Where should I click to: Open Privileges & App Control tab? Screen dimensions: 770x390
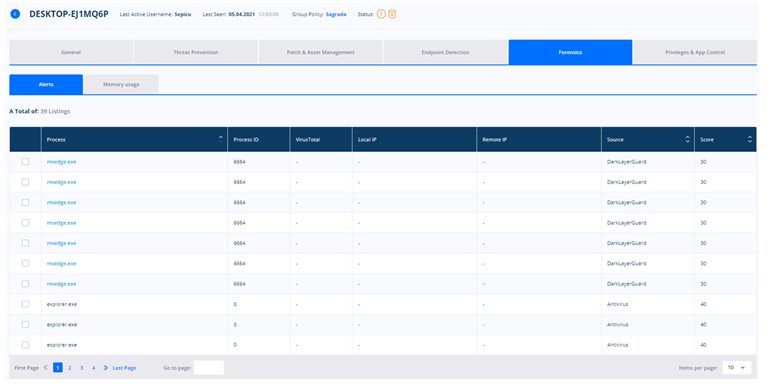pos(695,52)
